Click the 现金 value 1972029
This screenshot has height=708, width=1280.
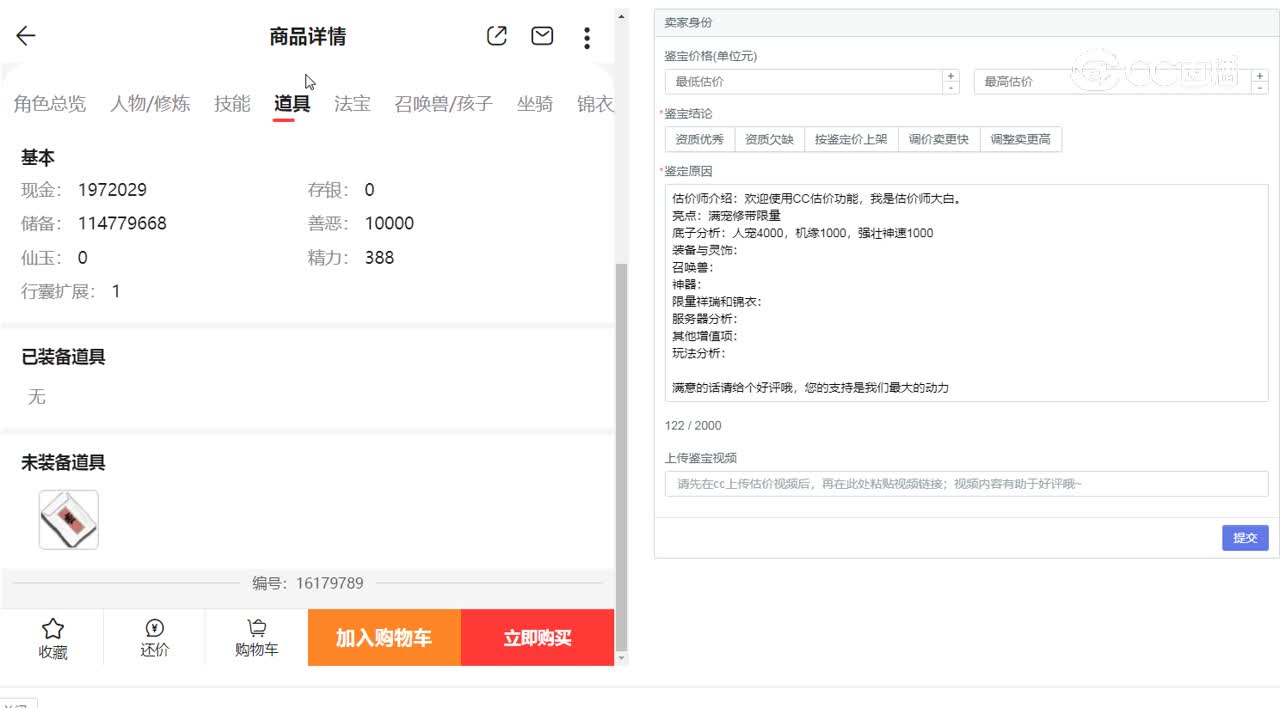tap(112, 190)
